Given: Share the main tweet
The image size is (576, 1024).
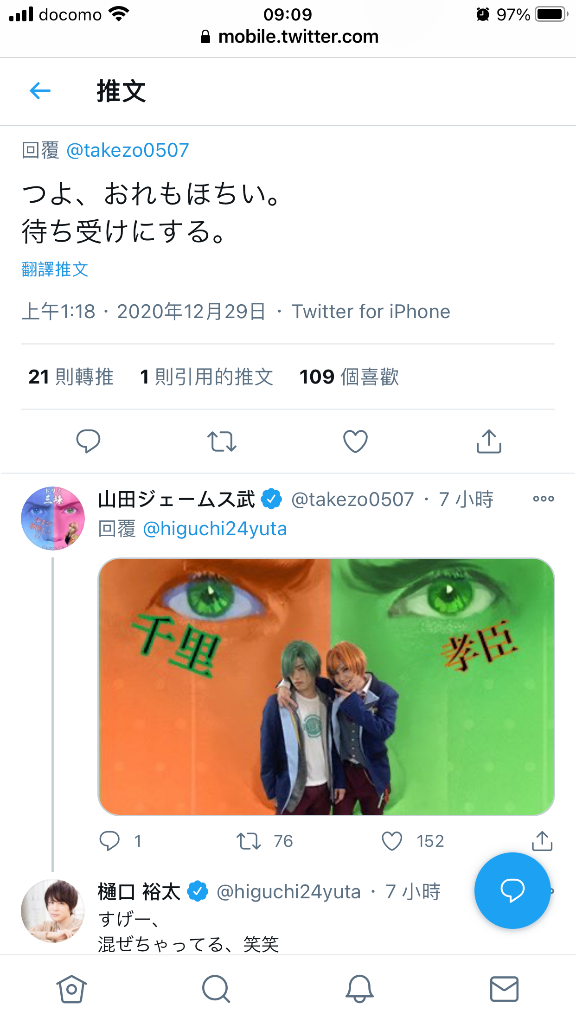Looking at the screenshot, I should tap(488, 441).
